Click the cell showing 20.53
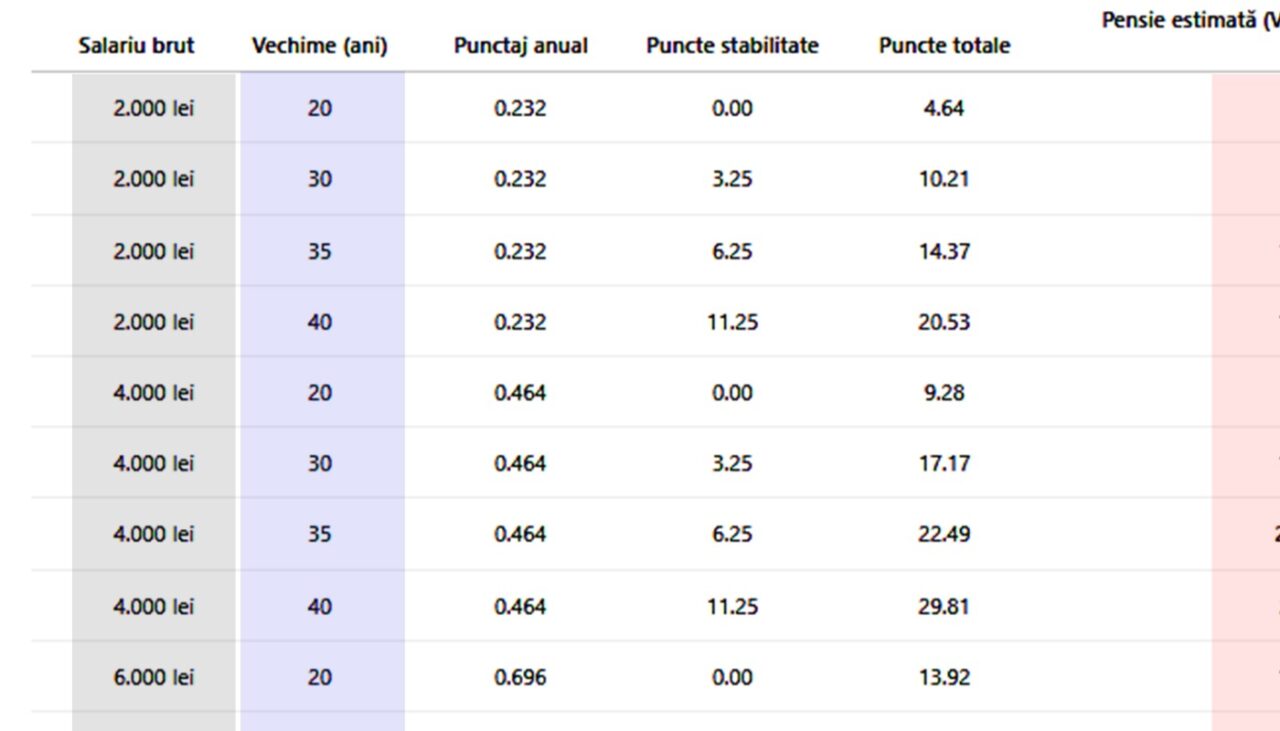The height and width of the screenshot is (731, 1280). pyautogui.click(x=944, y=322)
